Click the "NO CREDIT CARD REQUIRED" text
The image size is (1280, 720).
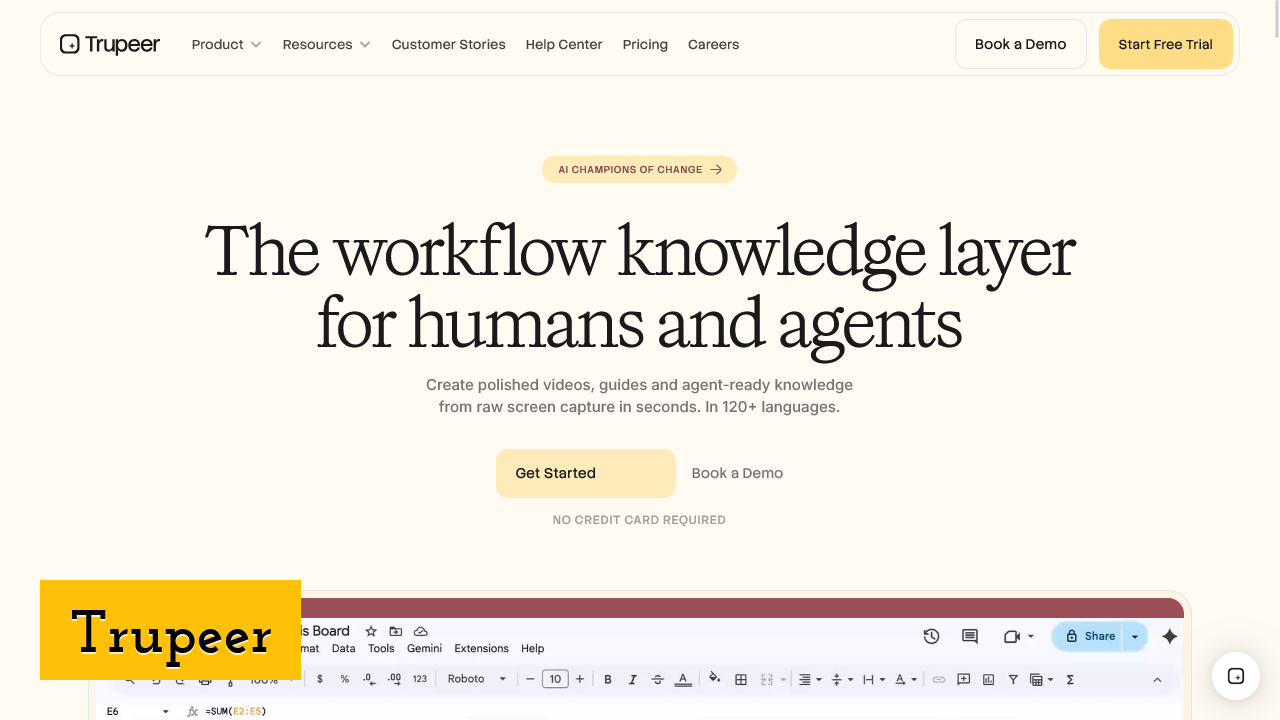pyautogui.click(x=639, y=520)
